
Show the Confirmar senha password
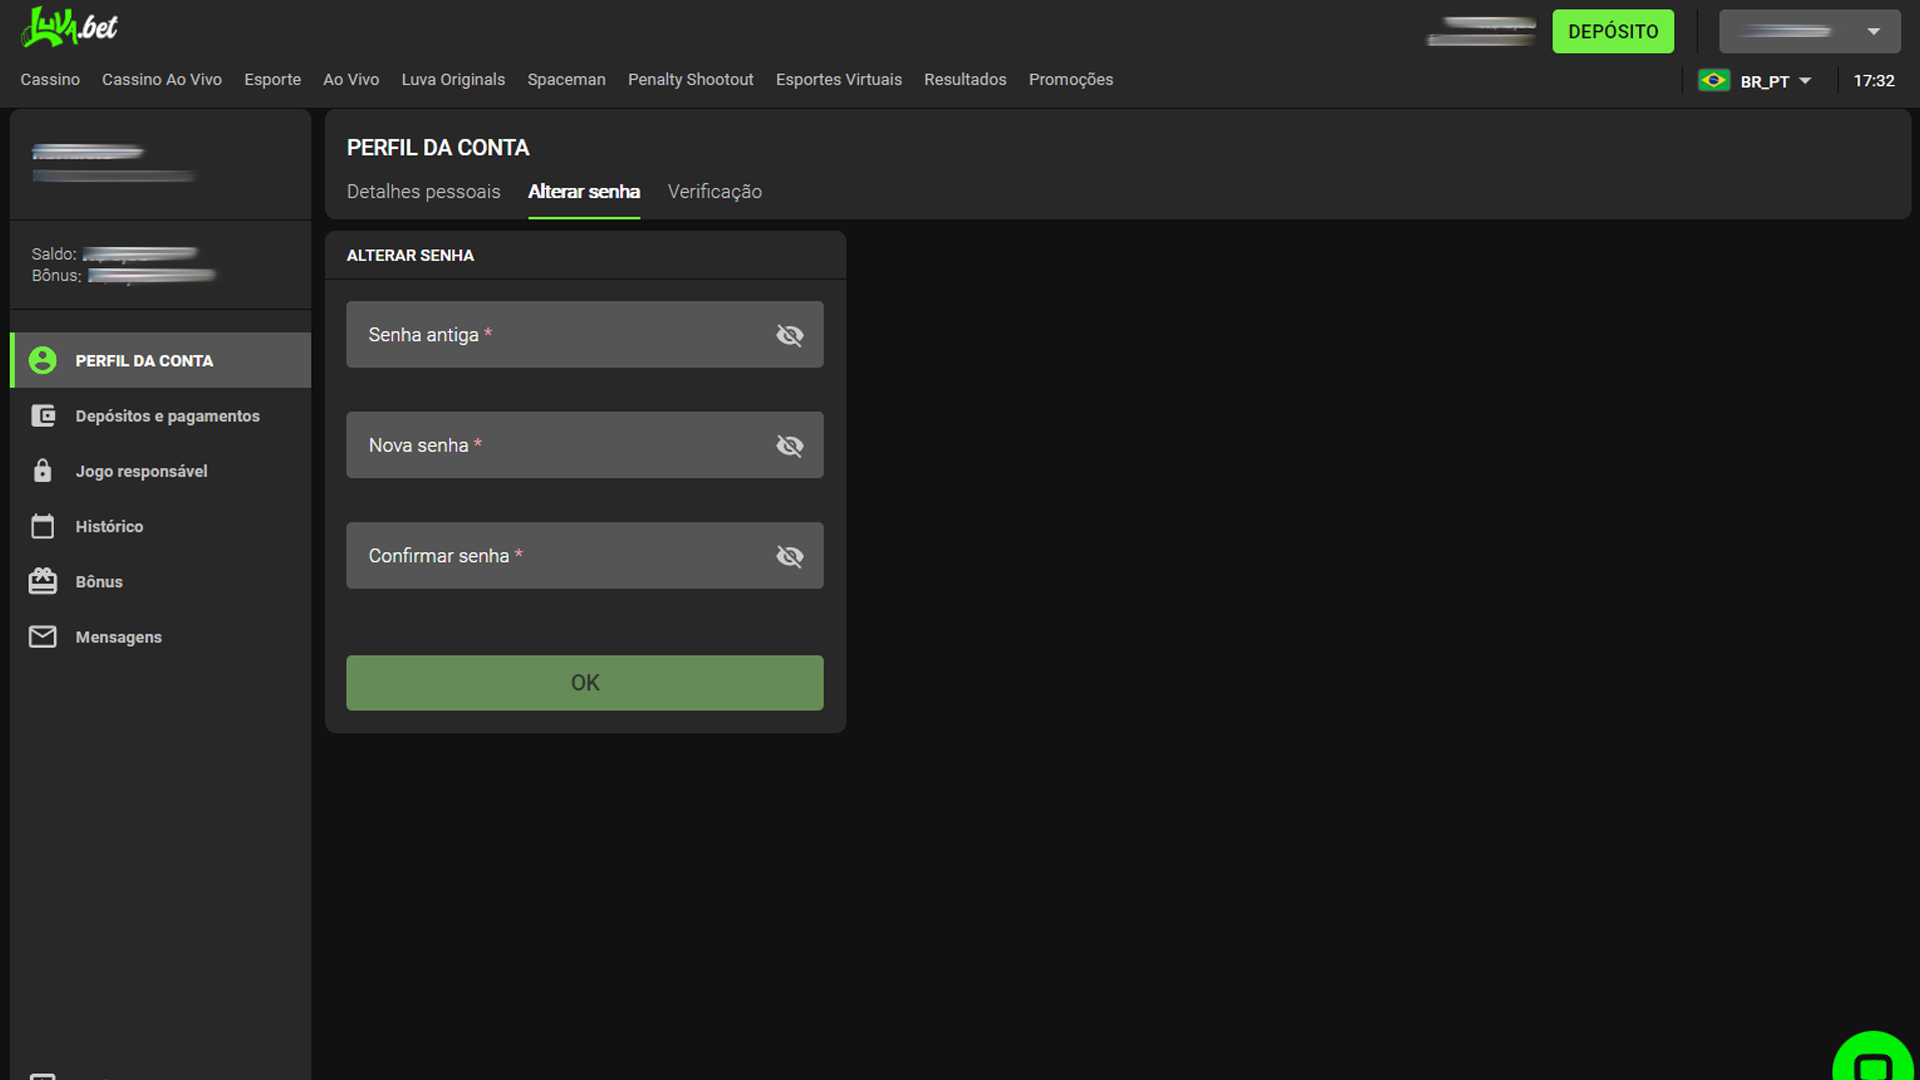point(790,556)
